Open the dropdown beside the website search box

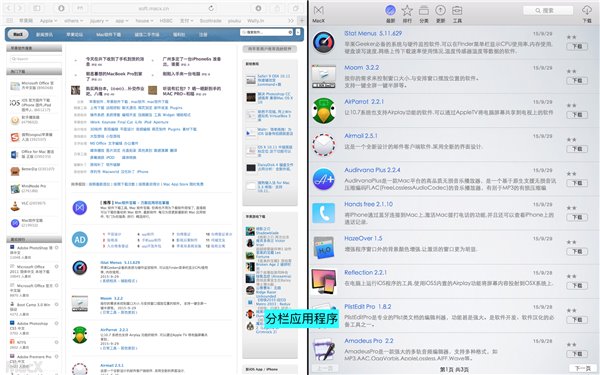pyautogui.click(x=298, y=32)
